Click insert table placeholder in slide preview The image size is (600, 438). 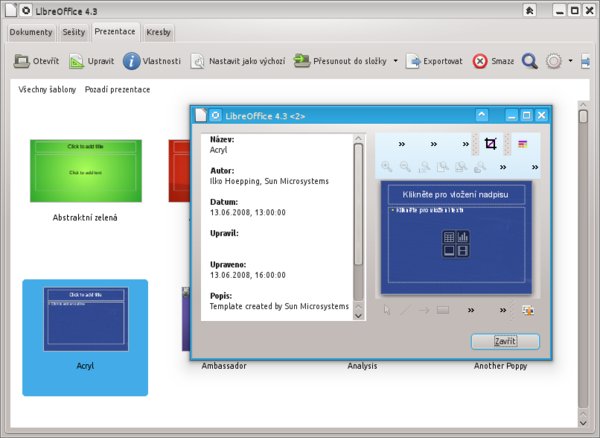(x=449, y=237)
